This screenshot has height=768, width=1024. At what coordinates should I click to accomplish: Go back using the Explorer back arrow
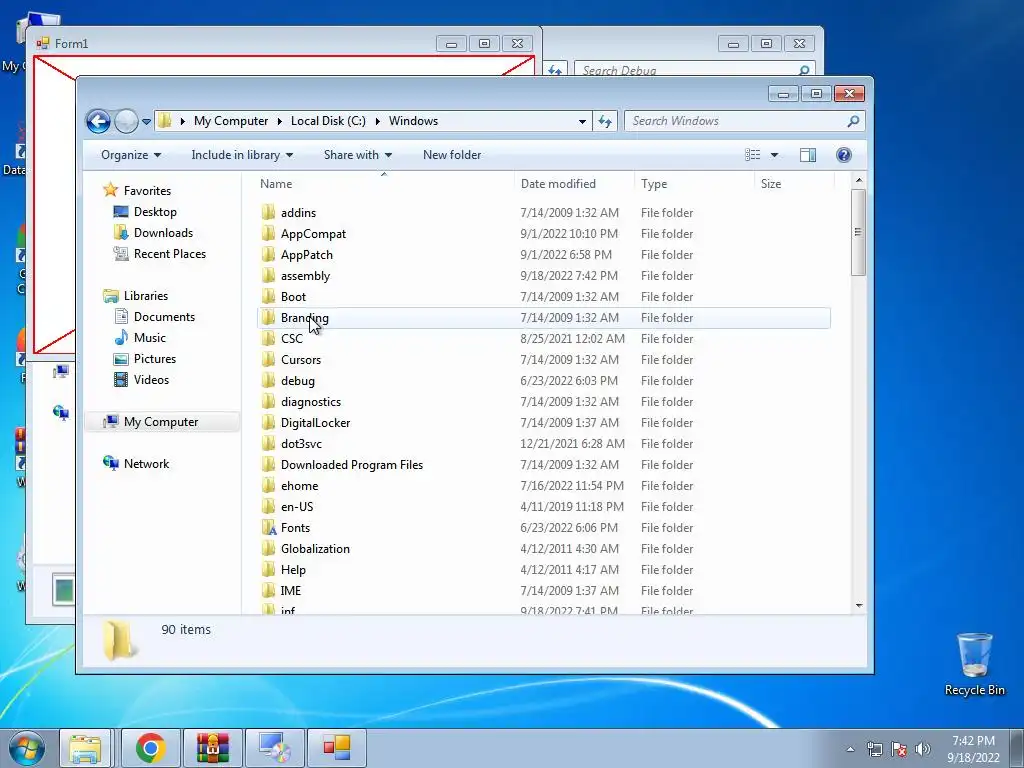99,121
